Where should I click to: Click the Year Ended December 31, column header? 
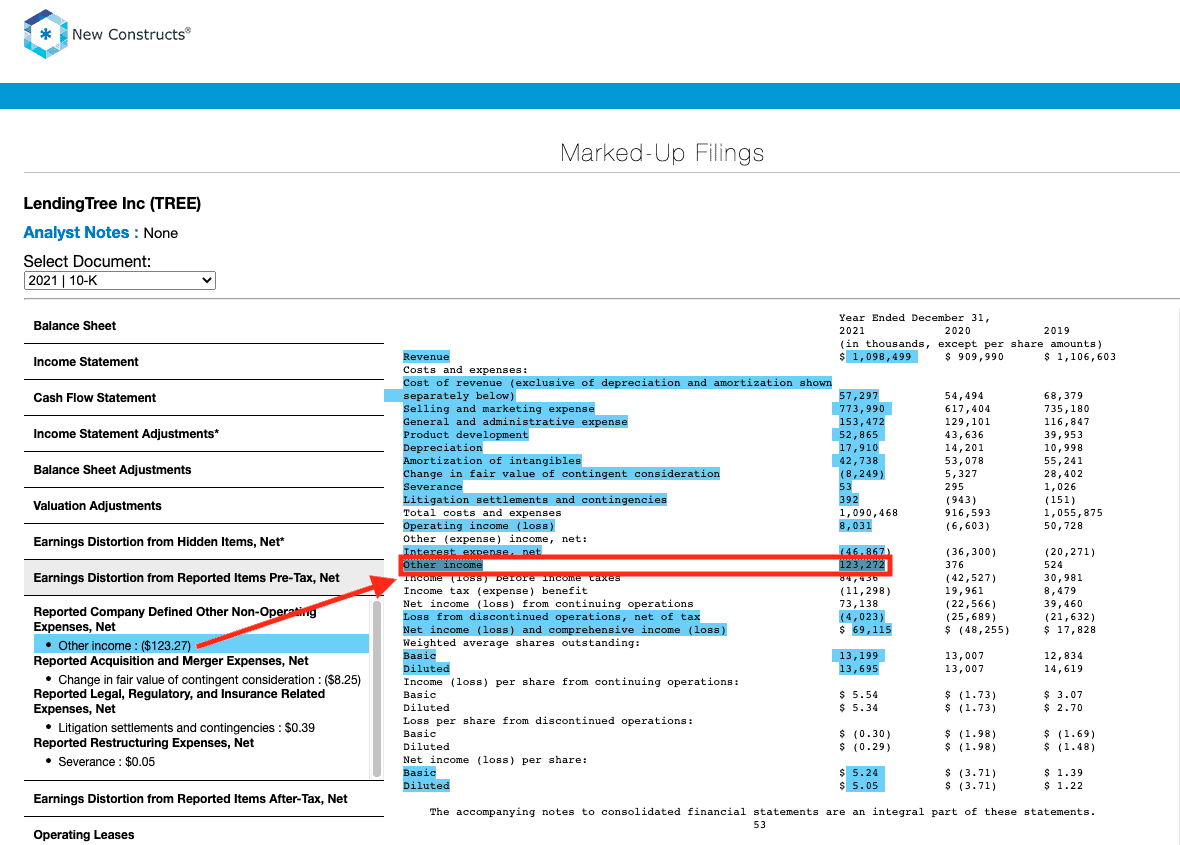tap(914, 318)
